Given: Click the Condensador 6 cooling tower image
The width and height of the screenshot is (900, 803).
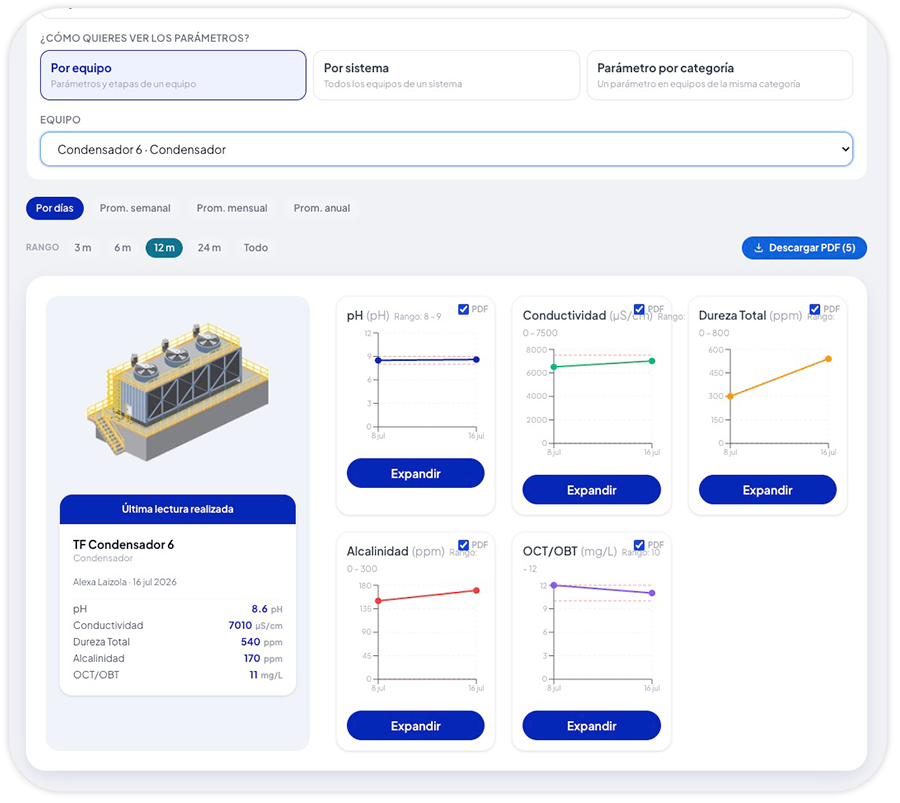Looking at the screenshot, I should [177, 393].
